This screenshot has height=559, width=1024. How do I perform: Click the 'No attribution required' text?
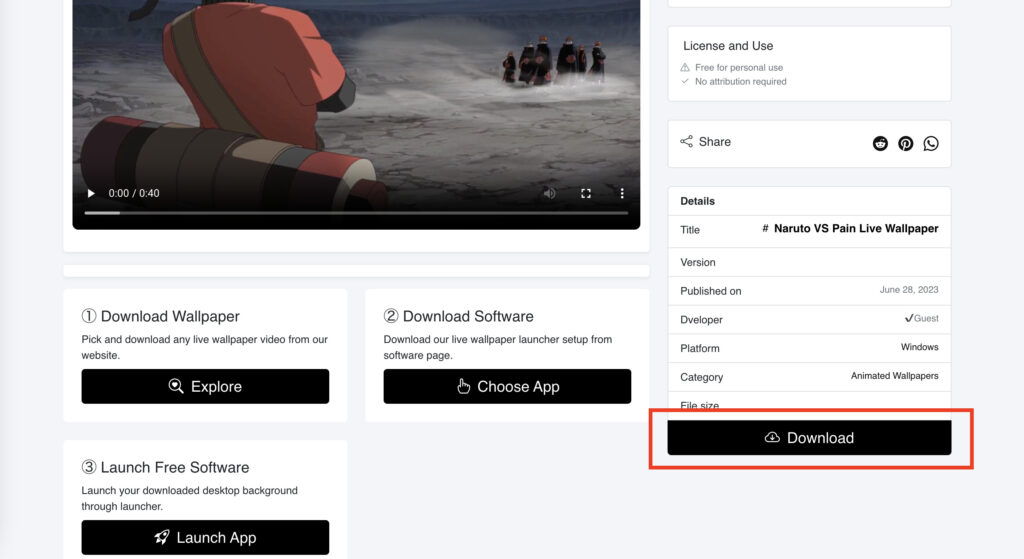[x=741, y=82]
